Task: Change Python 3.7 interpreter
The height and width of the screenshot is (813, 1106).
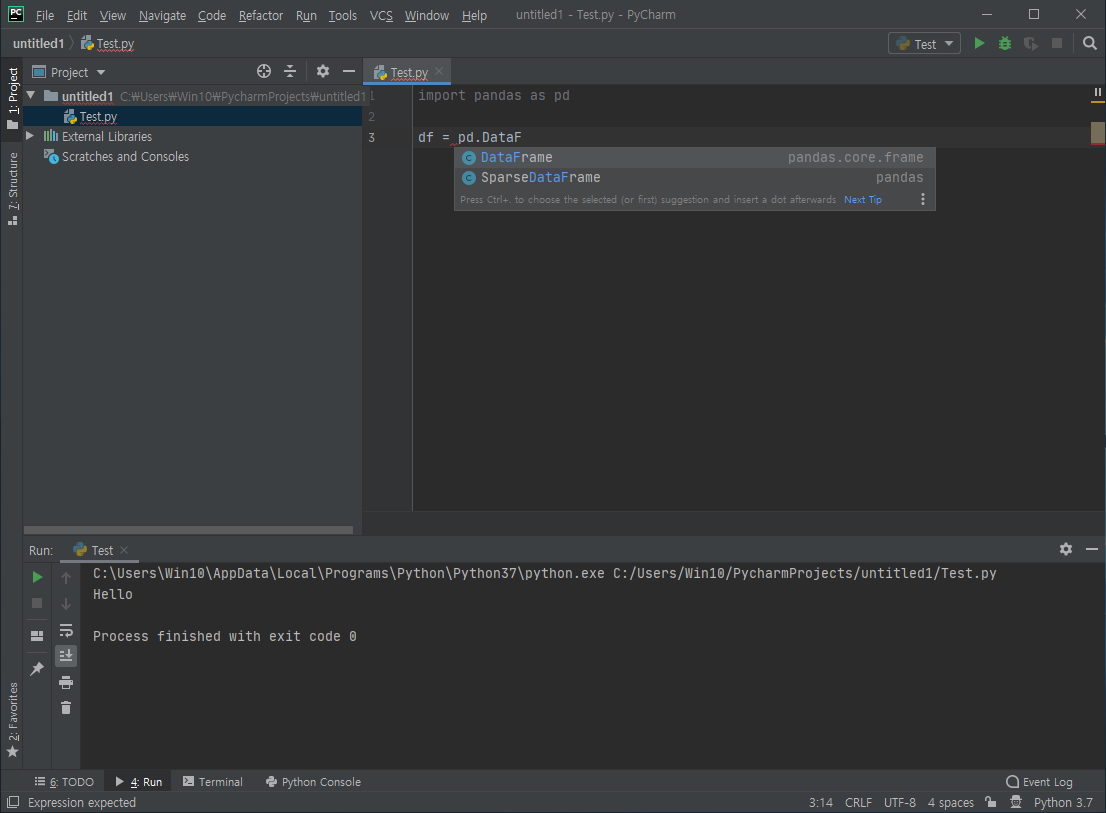Action: coord(1063,802)
